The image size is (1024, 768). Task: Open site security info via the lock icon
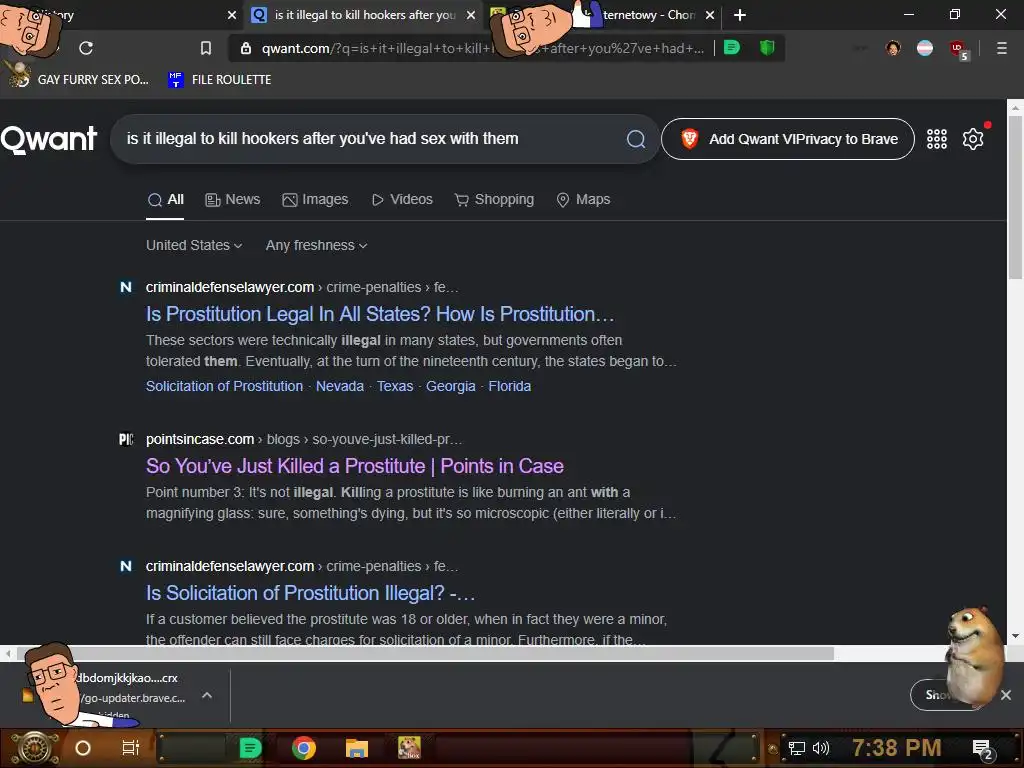coord(246,48)
